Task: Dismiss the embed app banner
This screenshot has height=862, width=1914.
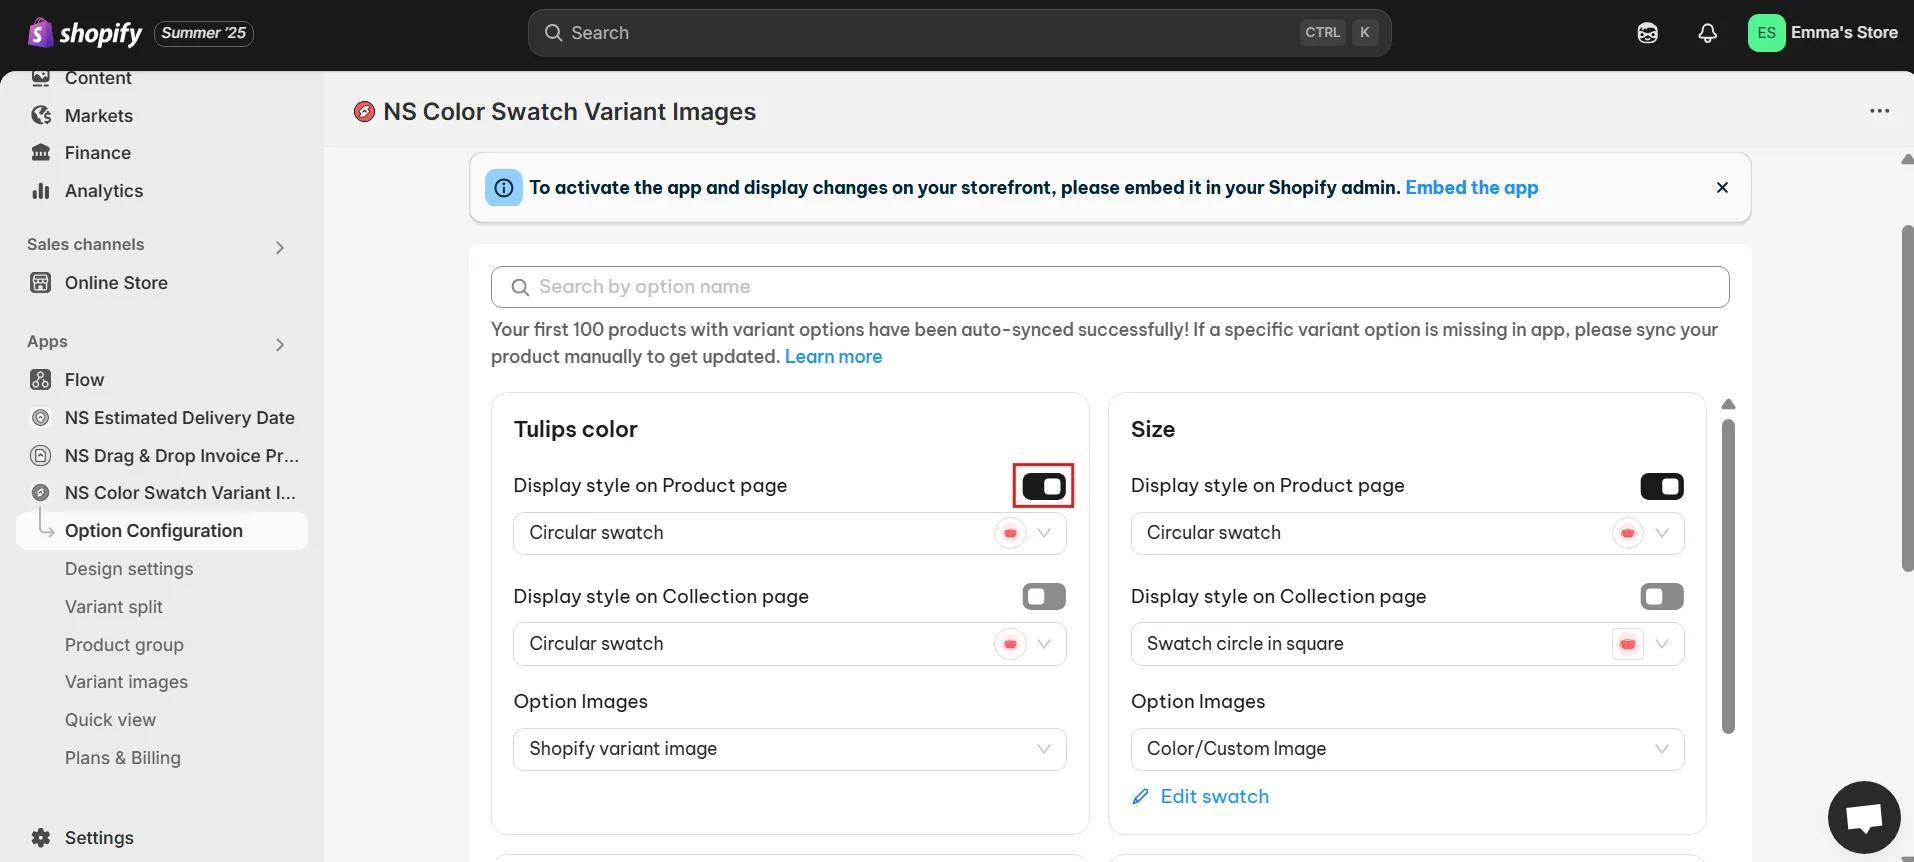Action: click(x=1722, y=188)
